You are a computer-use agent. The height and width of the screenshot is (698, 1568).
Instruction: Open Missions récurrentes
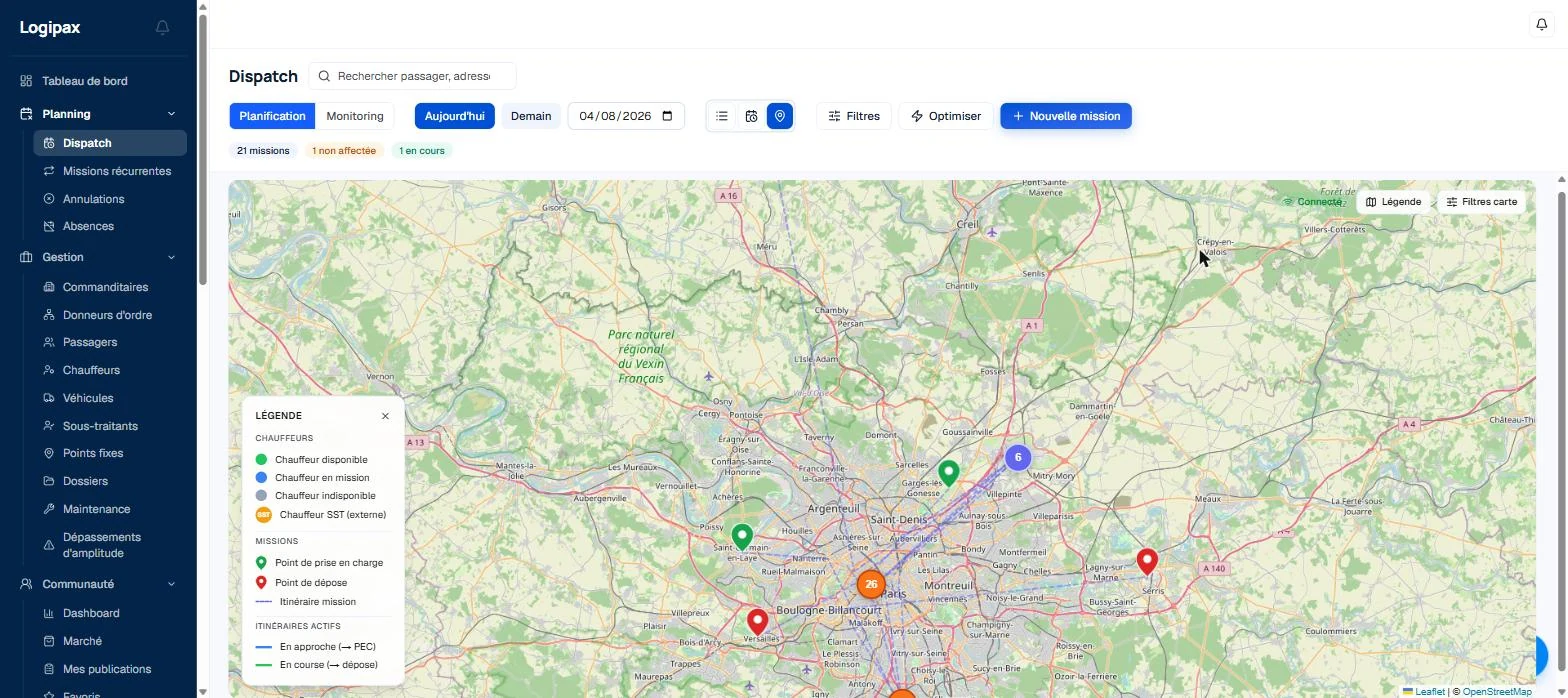click(110, 171)
